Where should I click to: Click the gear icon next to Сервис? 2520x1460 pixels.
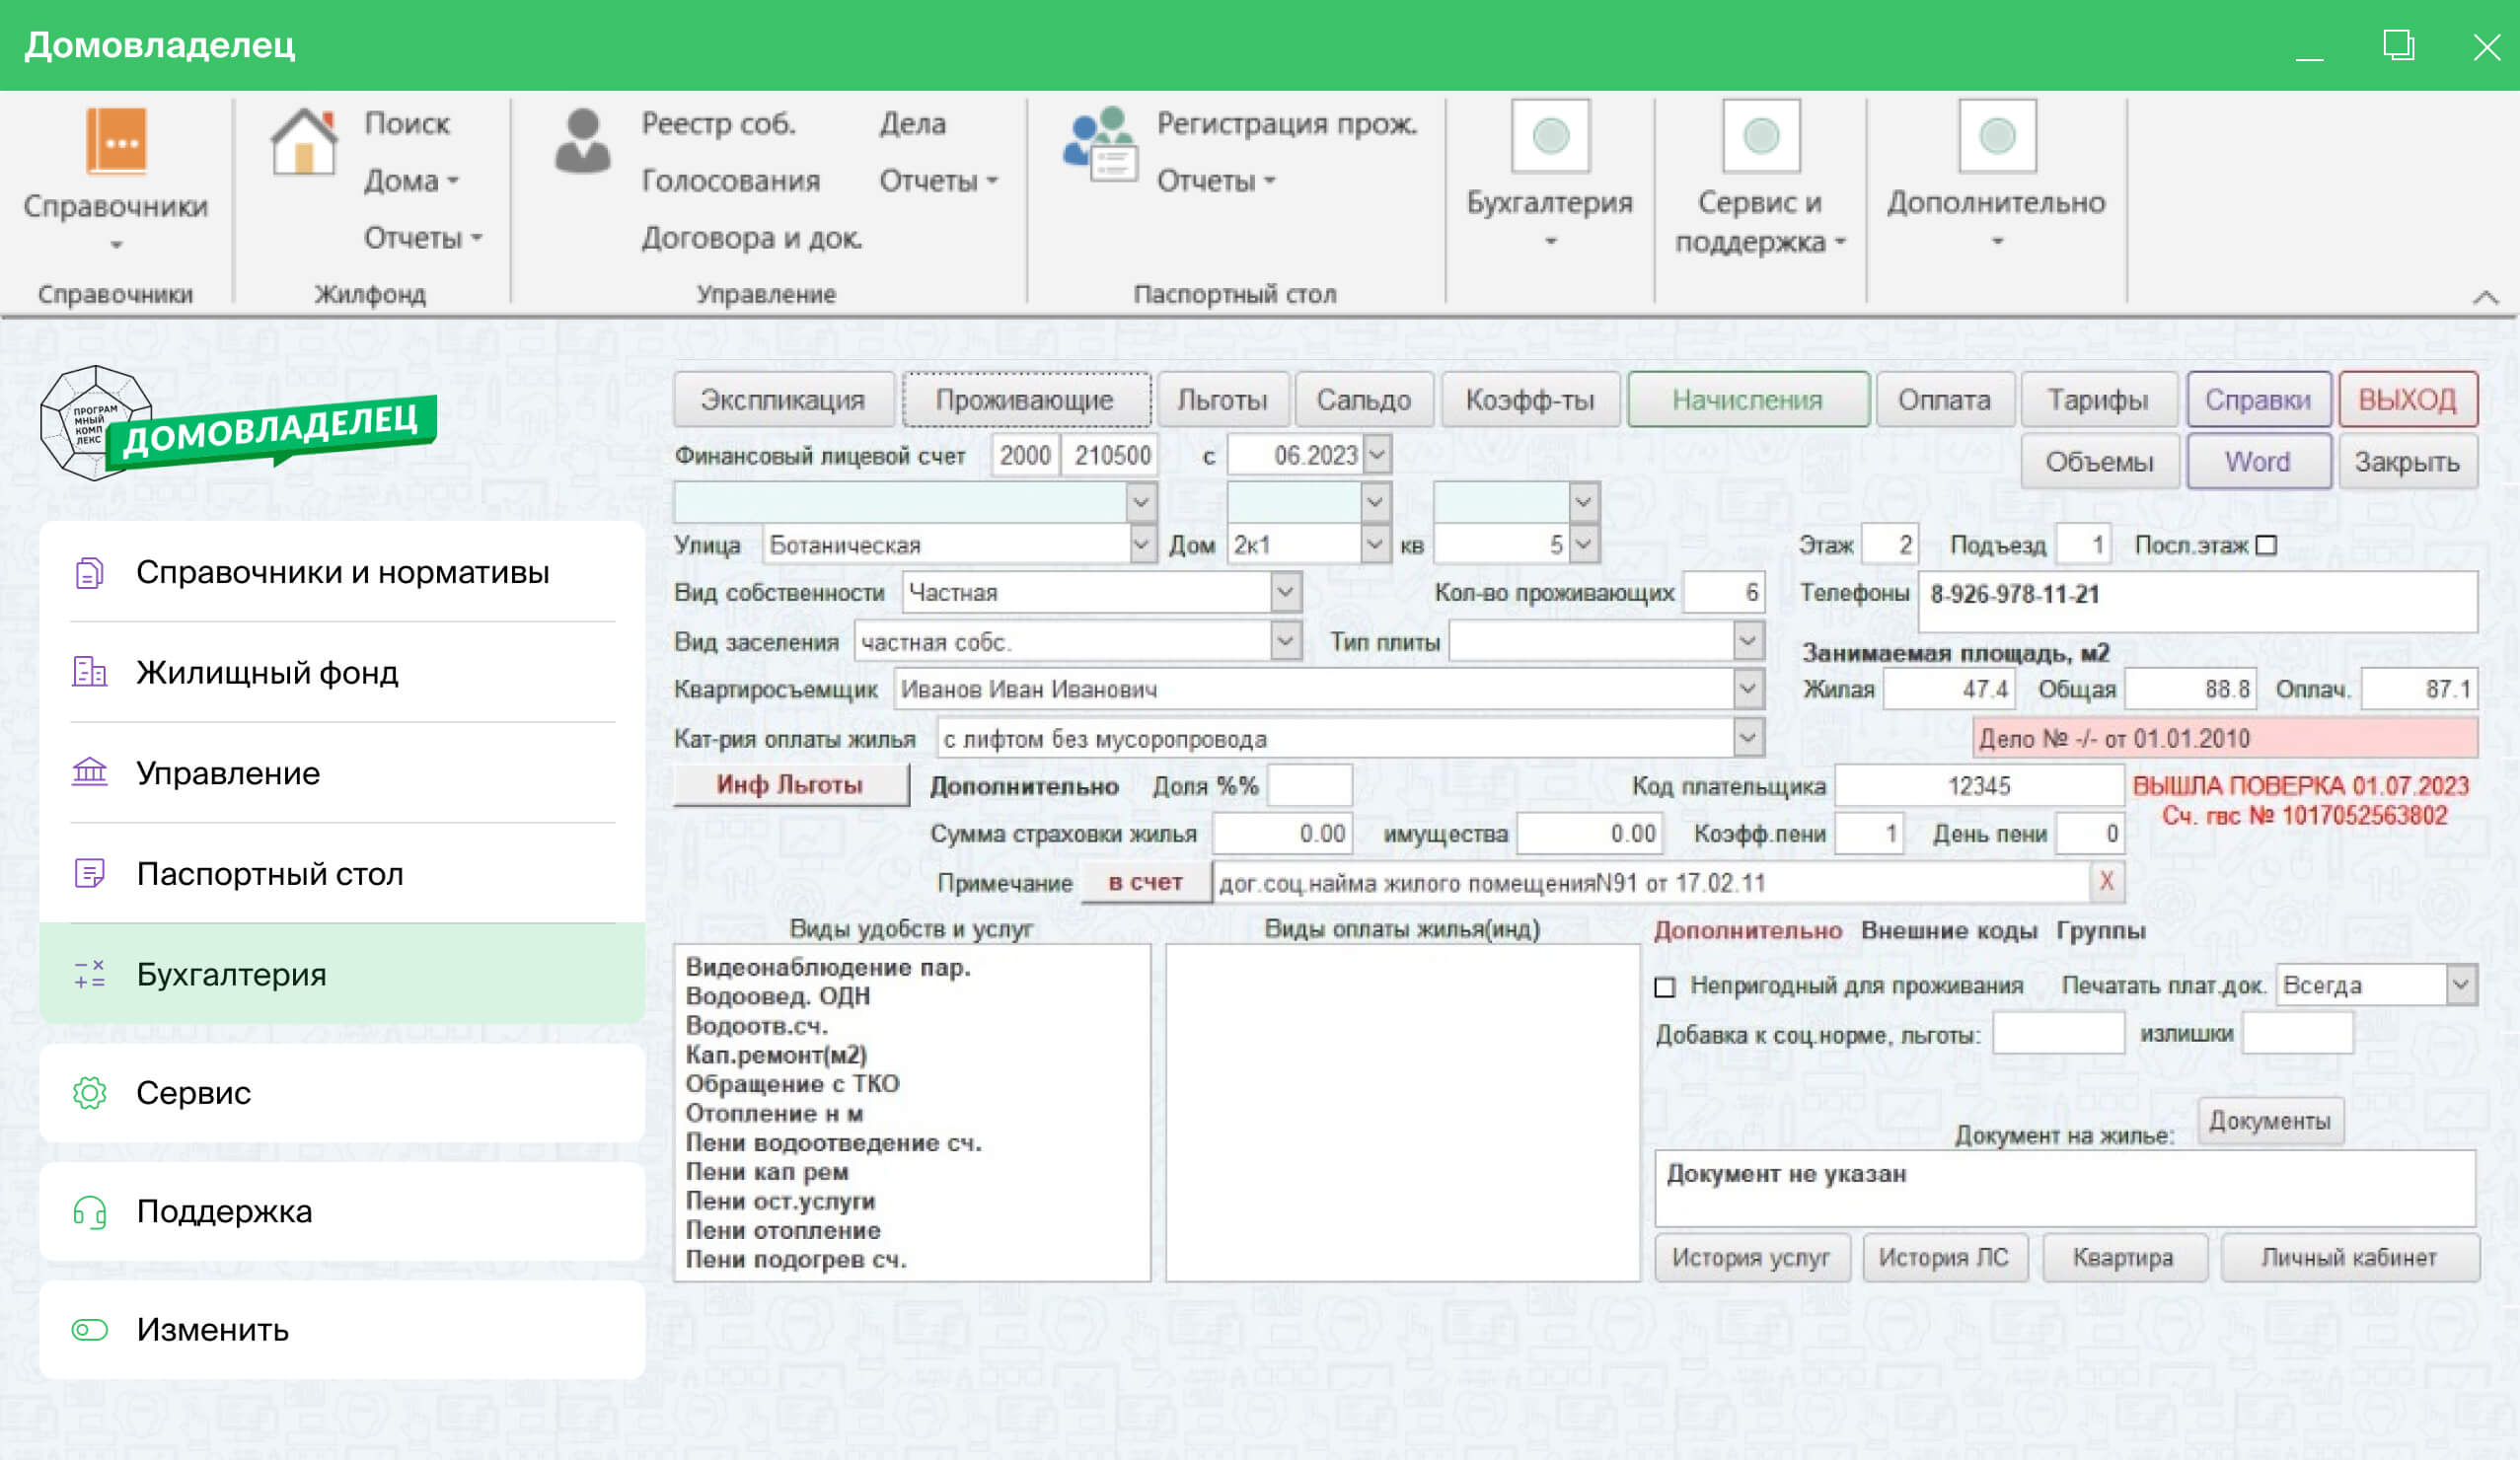click(89, 1092)
